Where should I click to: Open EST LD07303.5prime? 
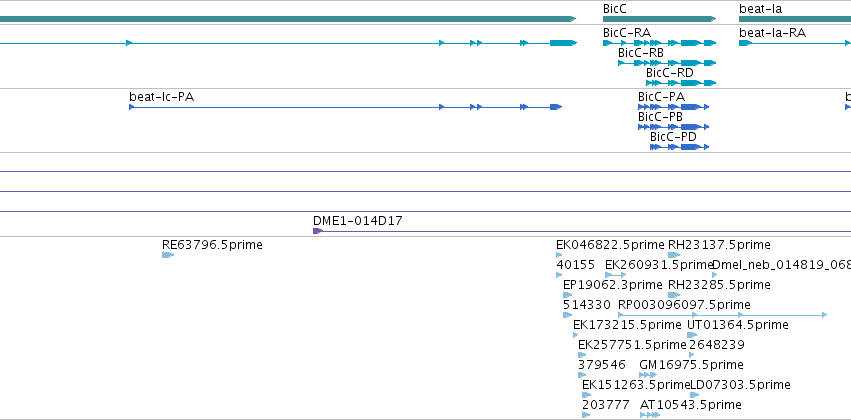(x=694, y=396)
